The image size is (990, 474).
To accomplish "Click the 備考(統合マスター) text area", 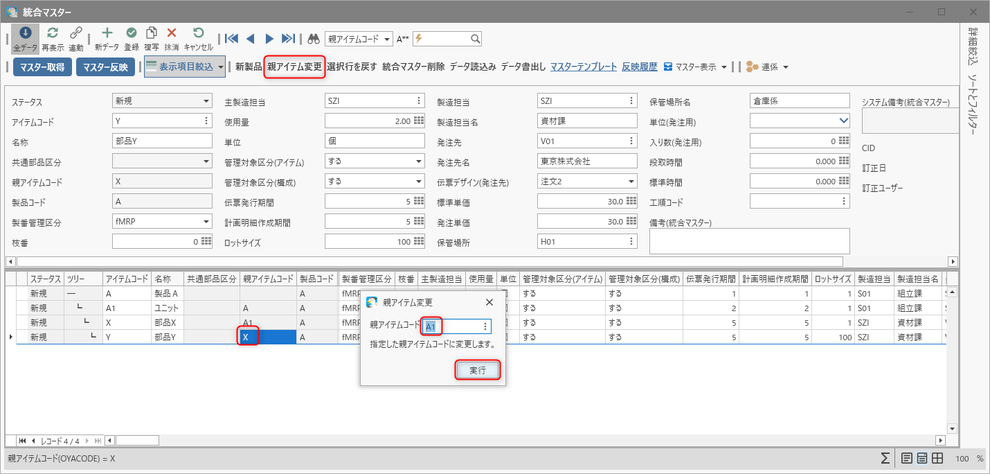I will coord(749,241).
